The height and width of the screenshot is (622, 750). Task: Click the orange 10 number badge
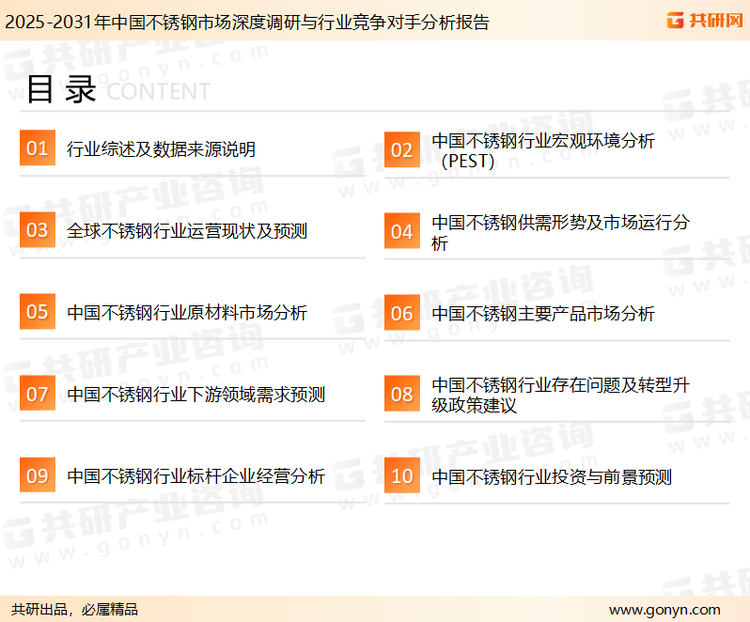402,476
